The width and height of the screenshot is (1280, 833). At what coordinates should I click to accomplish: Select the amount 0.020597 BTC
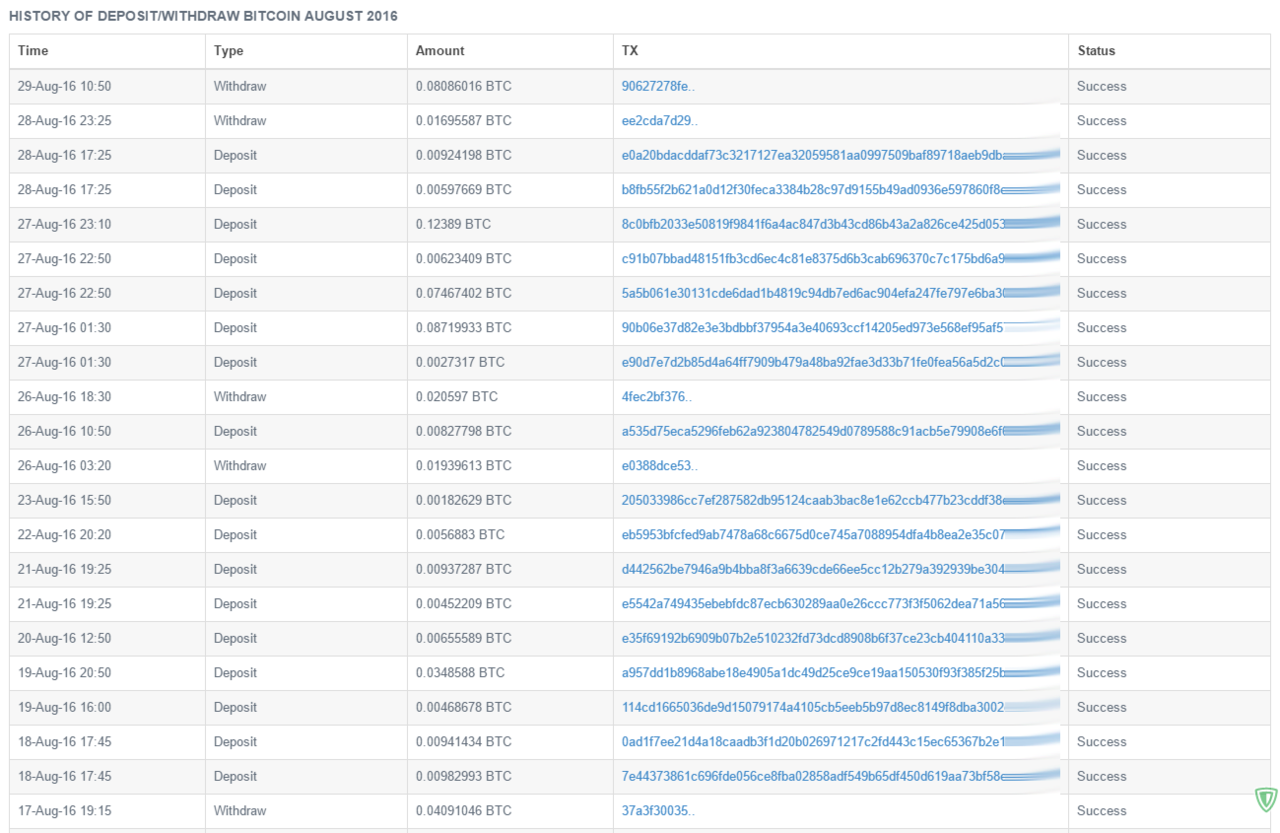pos(456,397)
